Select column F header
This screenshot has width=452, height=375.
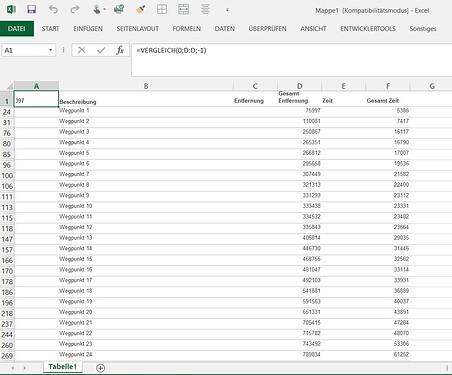(388, 86)
